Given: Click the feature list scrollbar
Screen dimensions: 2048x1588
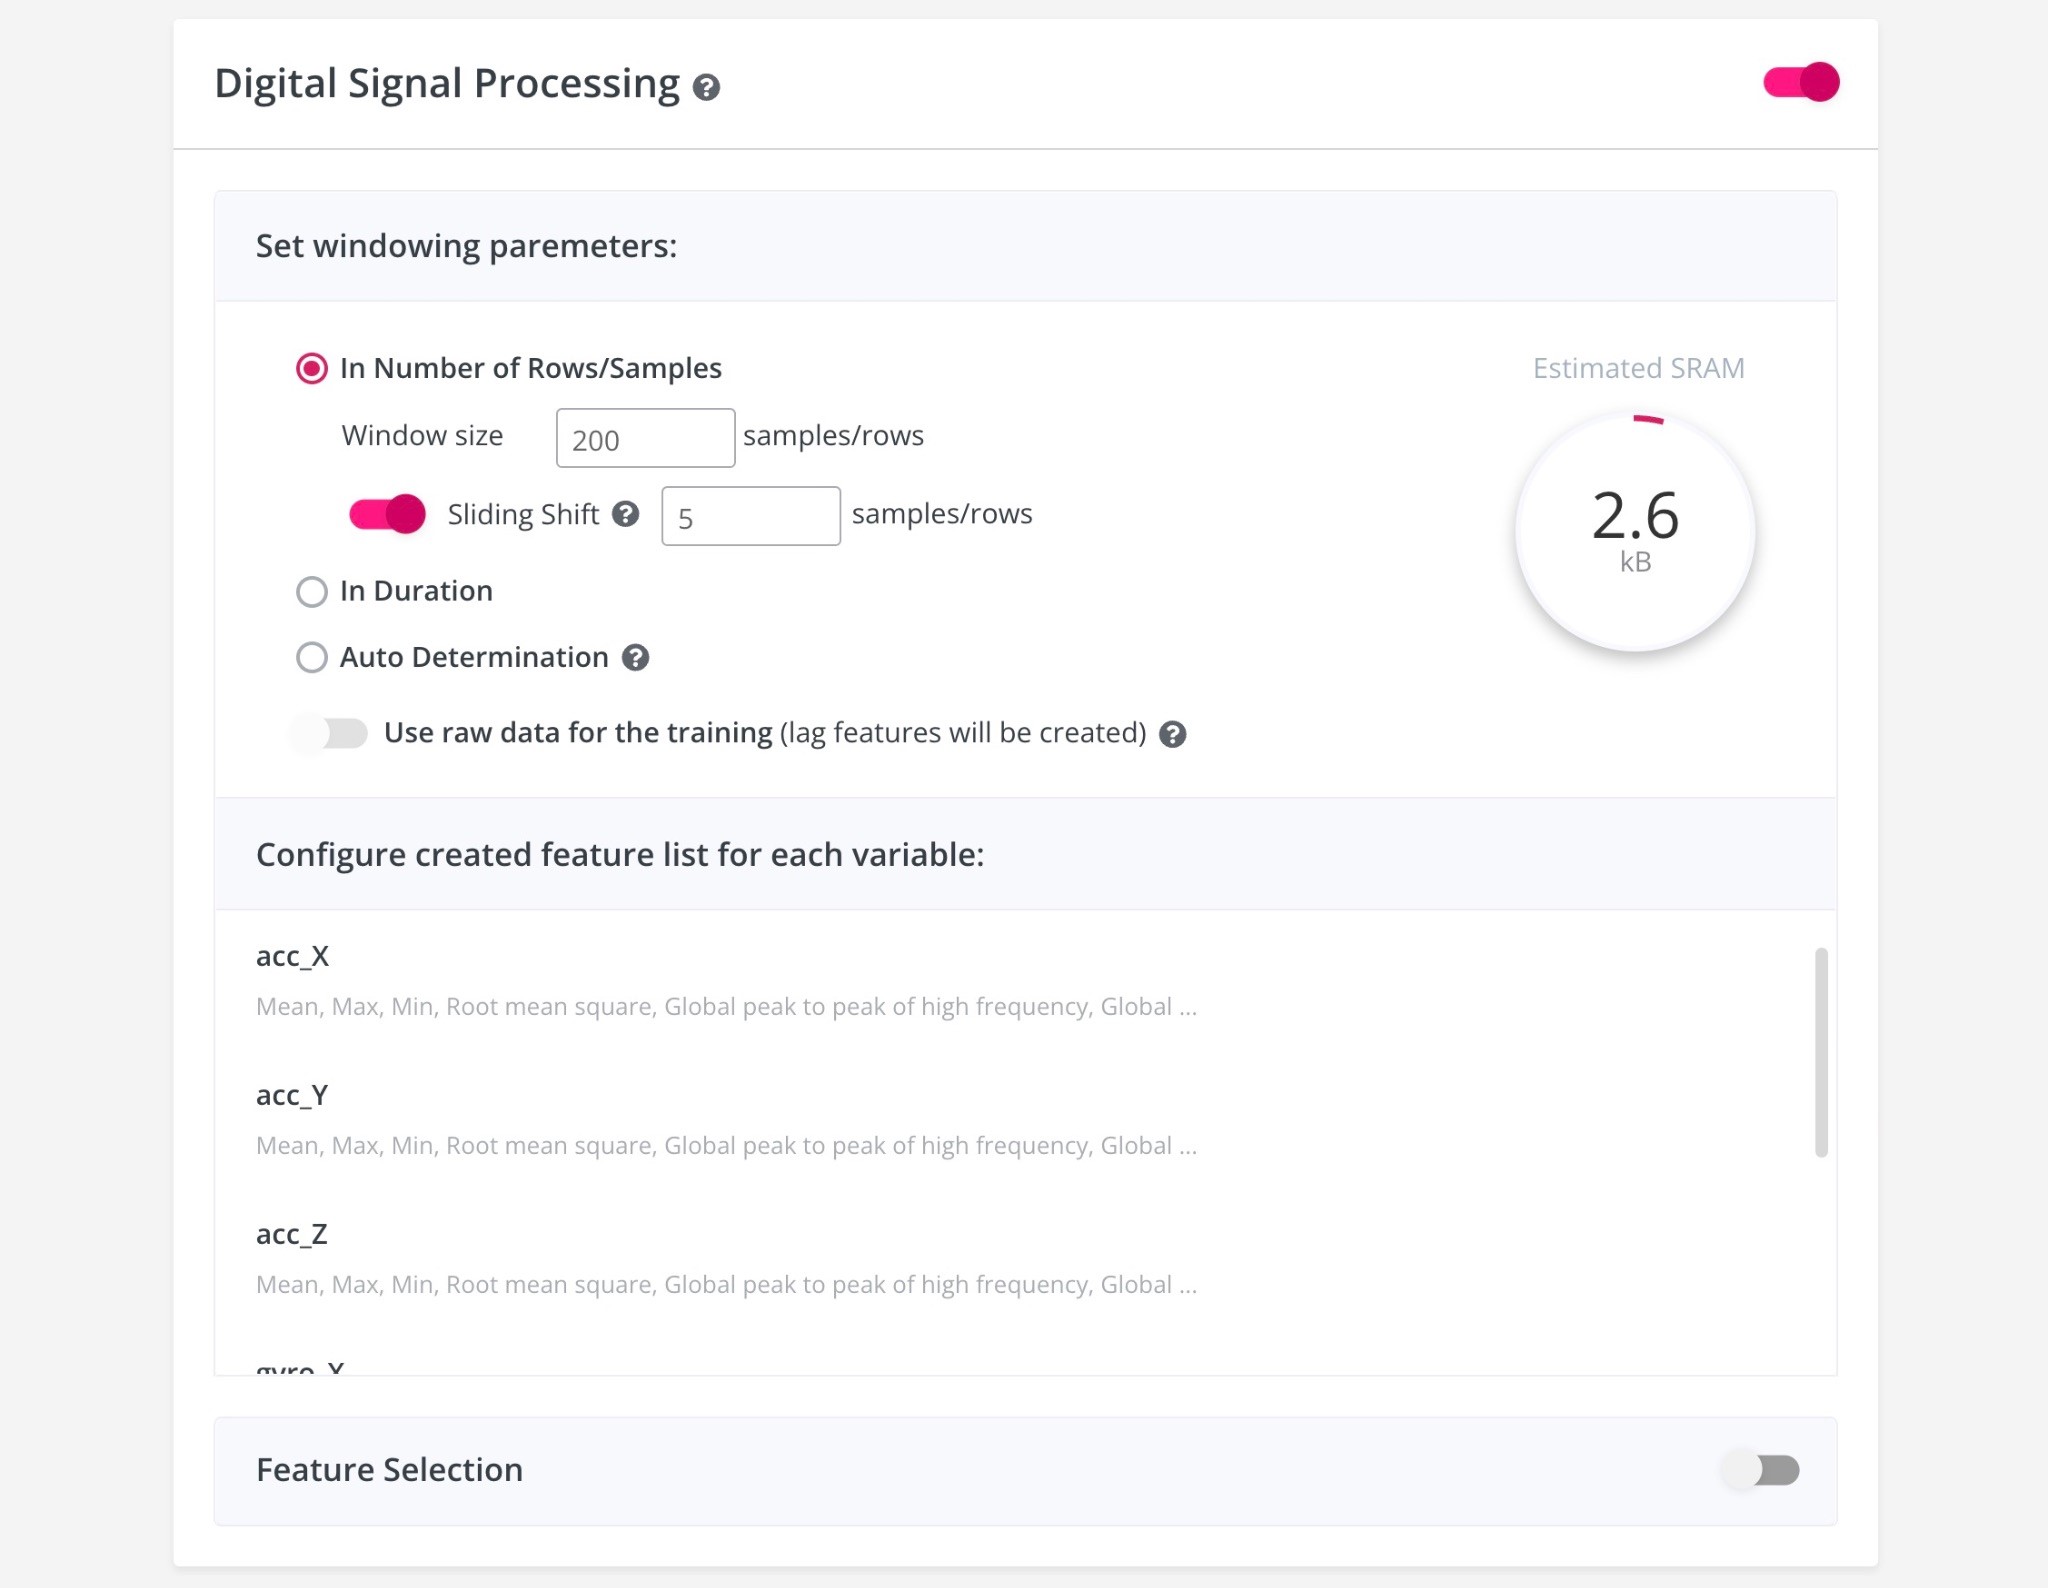Looking at the screenshot, I should pos(1821,1052).
